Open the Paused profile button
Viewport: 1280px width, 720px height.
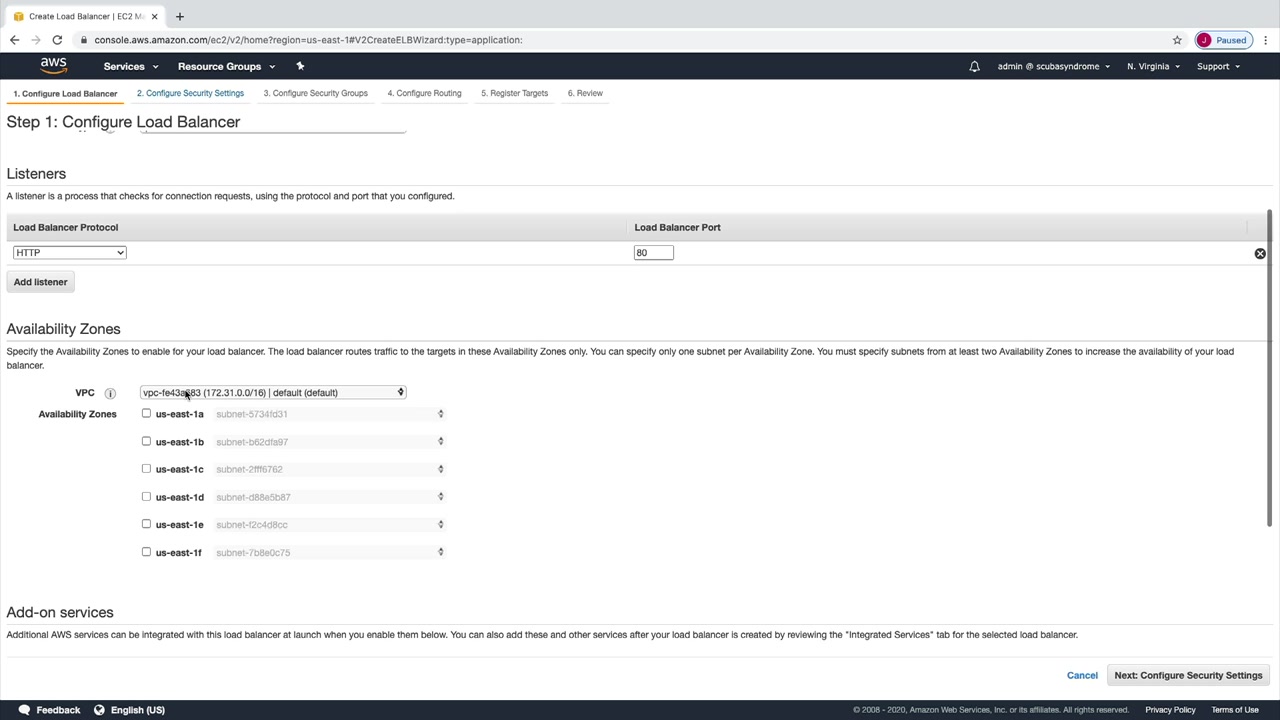point(1223,40)
